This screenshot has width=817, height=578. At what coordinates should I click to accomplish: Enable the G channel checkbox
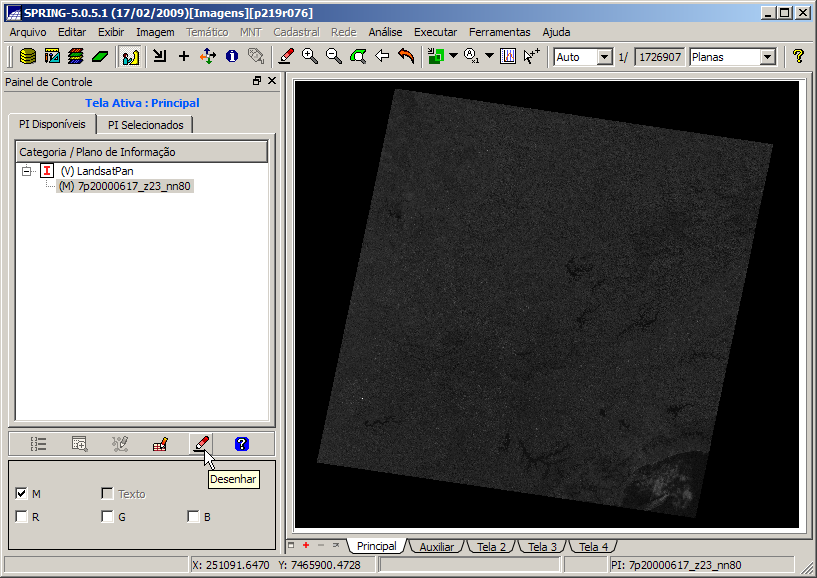(x=107, y=517)
